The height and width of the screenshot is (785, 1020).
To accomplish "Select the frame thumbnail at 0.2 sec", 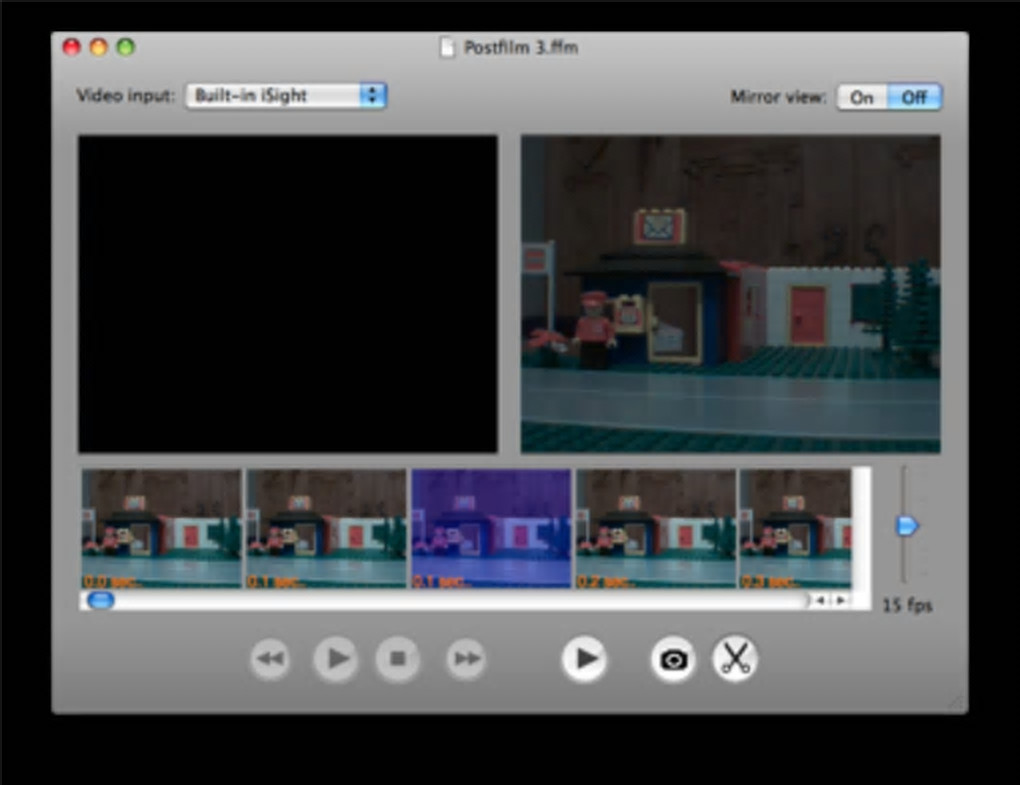I will (656, 529).
